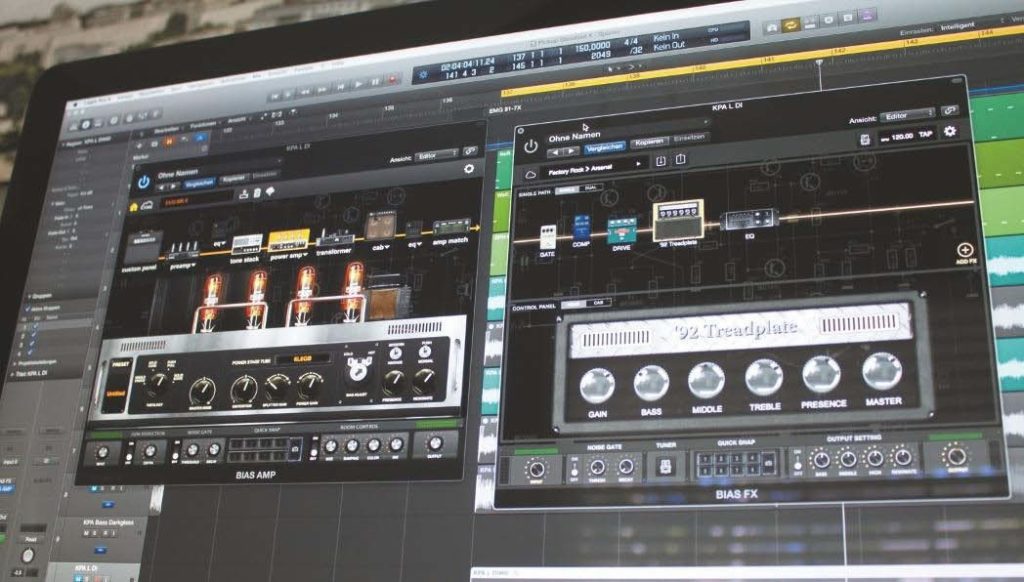Screen dimensions: 1024x582
Task: Click the red record button in Logic transport
Action: coord(392,80)
